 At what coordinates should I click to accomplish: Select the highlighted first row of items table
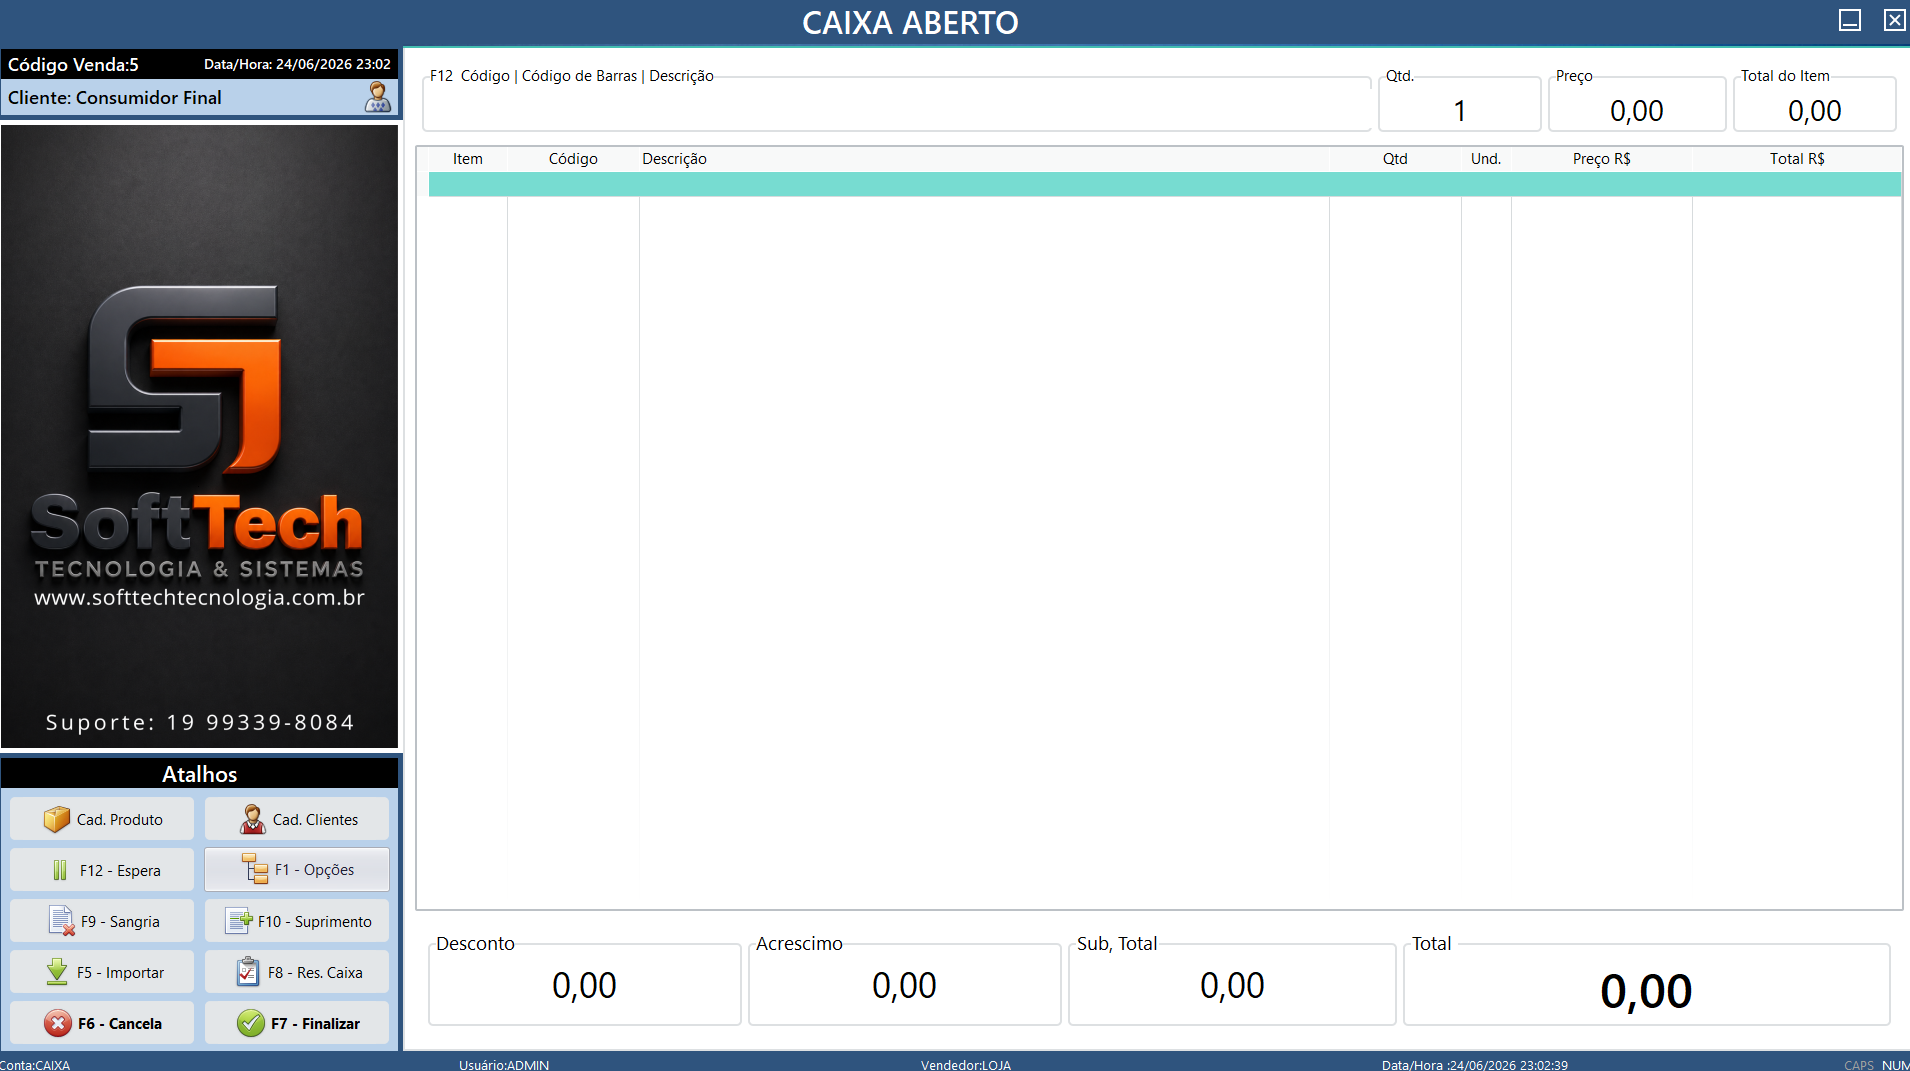pos(1165,184)
